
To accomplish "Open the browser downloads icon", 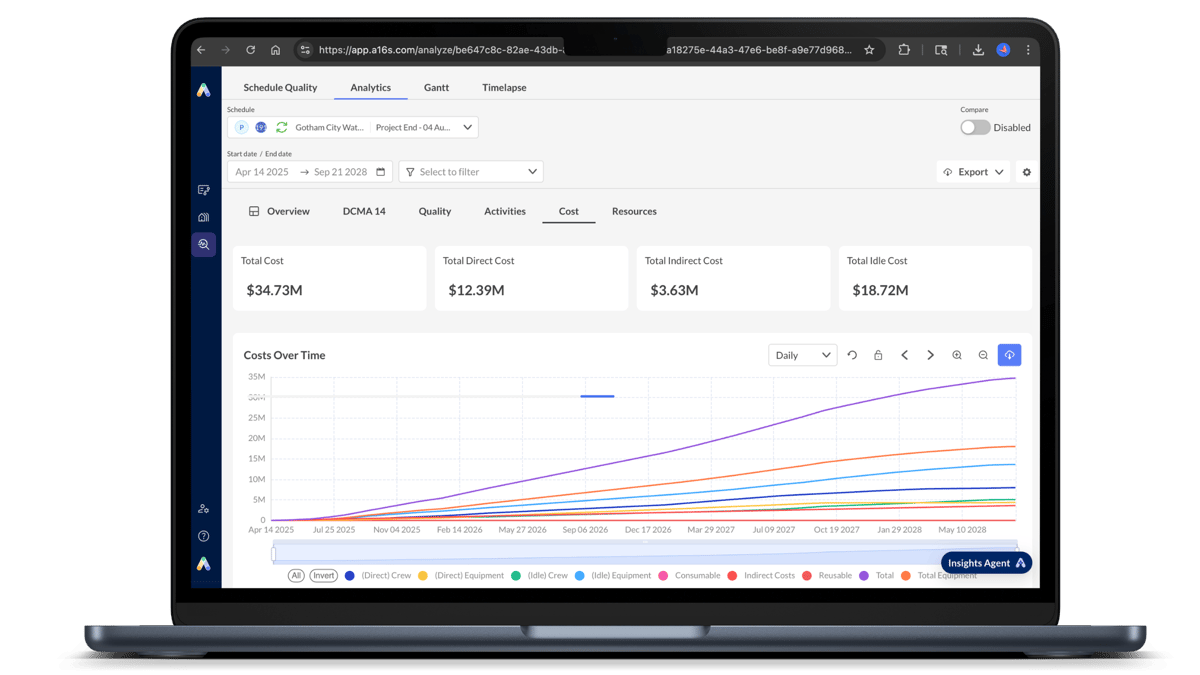I will 978,50.
